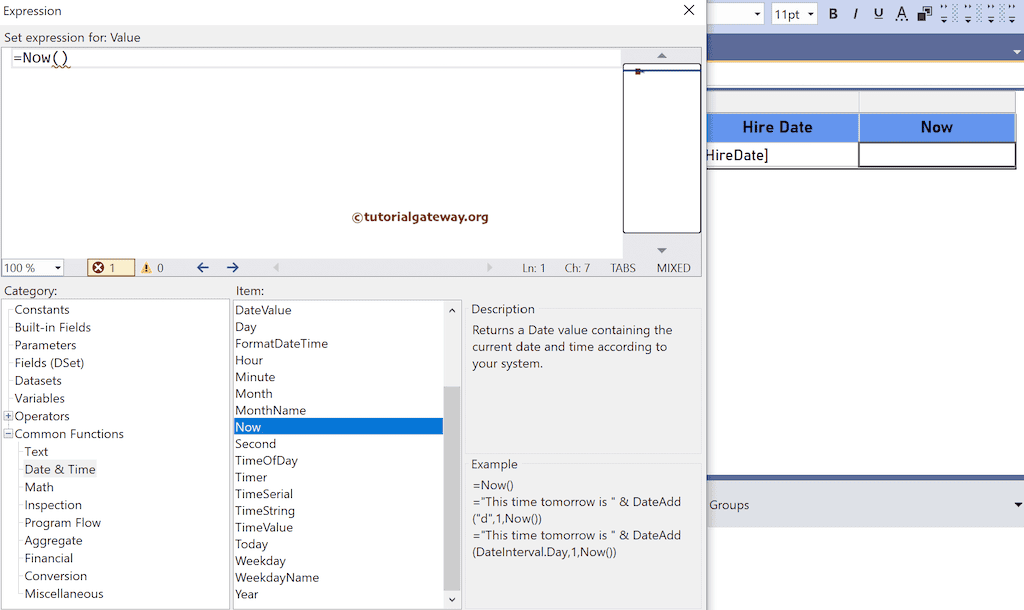Select the MIXED indicator in the status bar

(673, 268)
